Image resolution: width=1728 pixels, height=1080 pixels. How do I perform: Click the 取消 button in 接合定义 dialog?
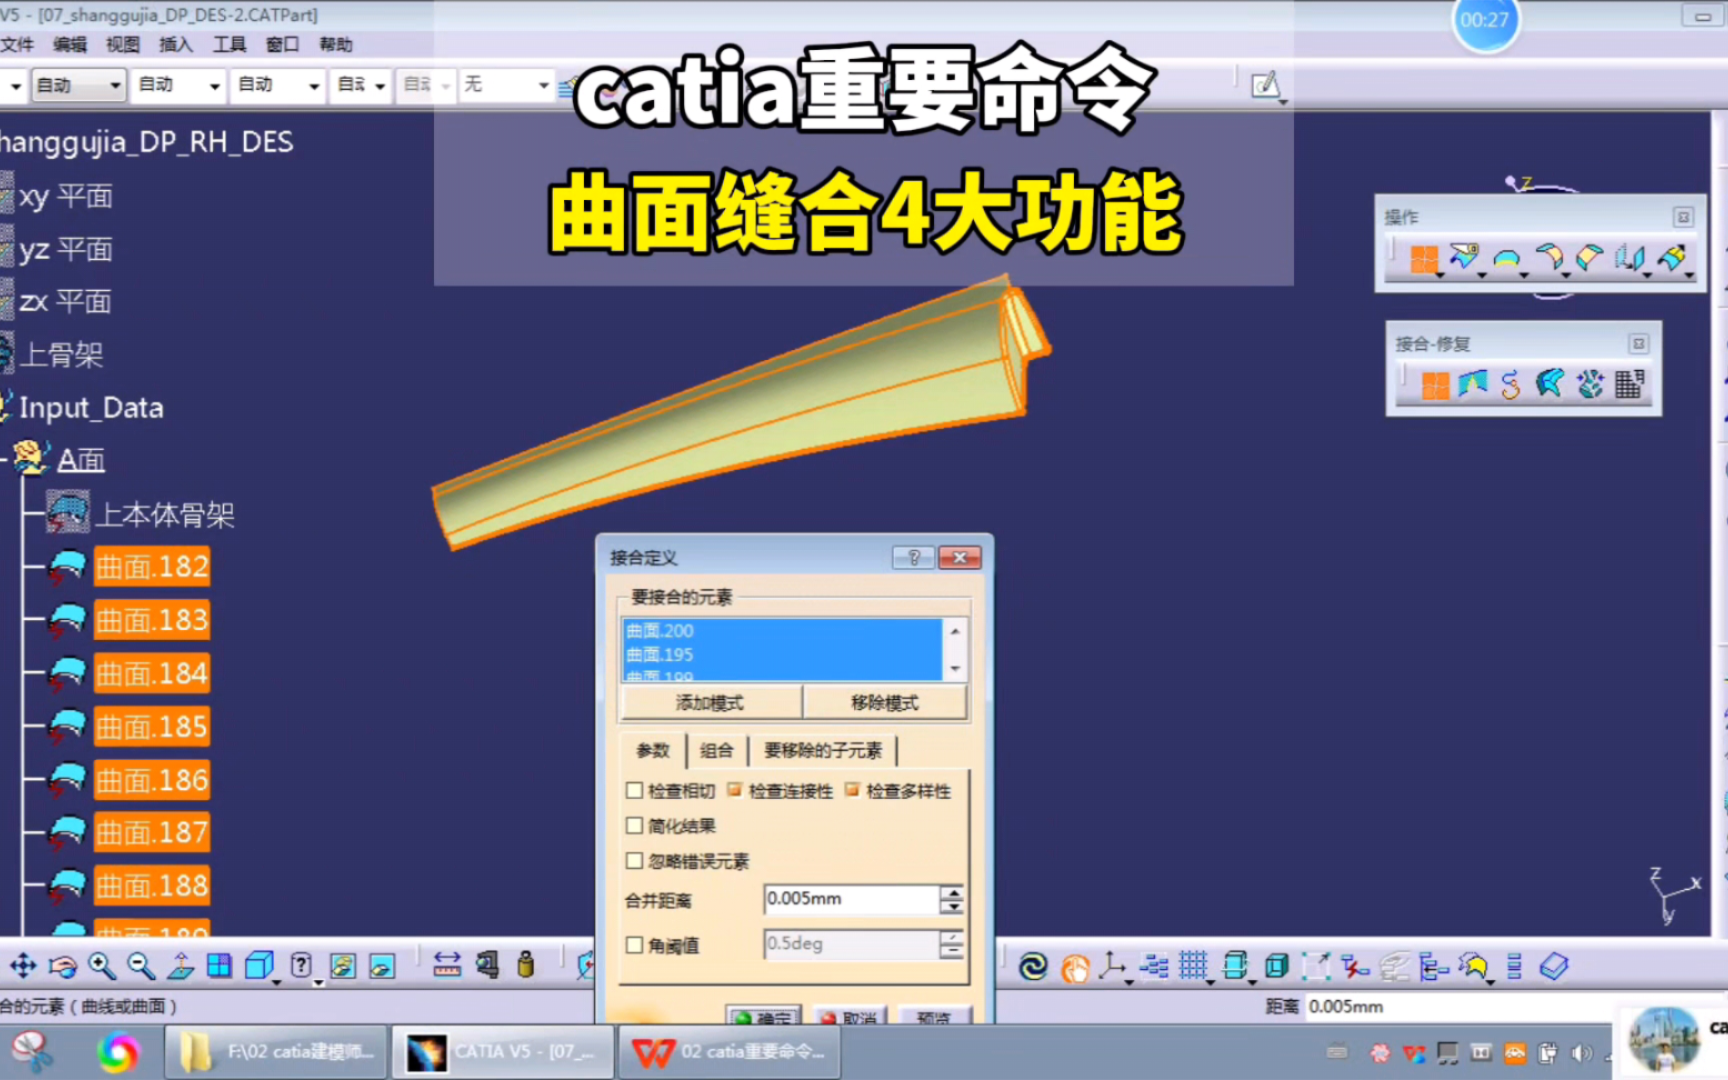pyautogui.click(x=849, y=1015)
